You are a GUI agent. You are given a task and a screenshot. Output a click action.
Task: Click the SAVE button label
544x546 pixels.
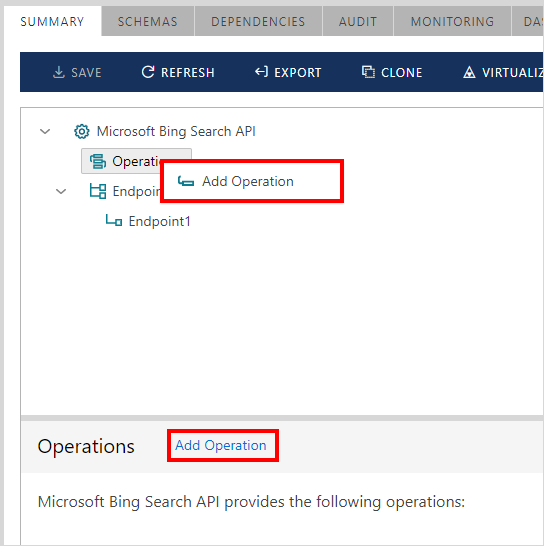(x=86, y=73)
